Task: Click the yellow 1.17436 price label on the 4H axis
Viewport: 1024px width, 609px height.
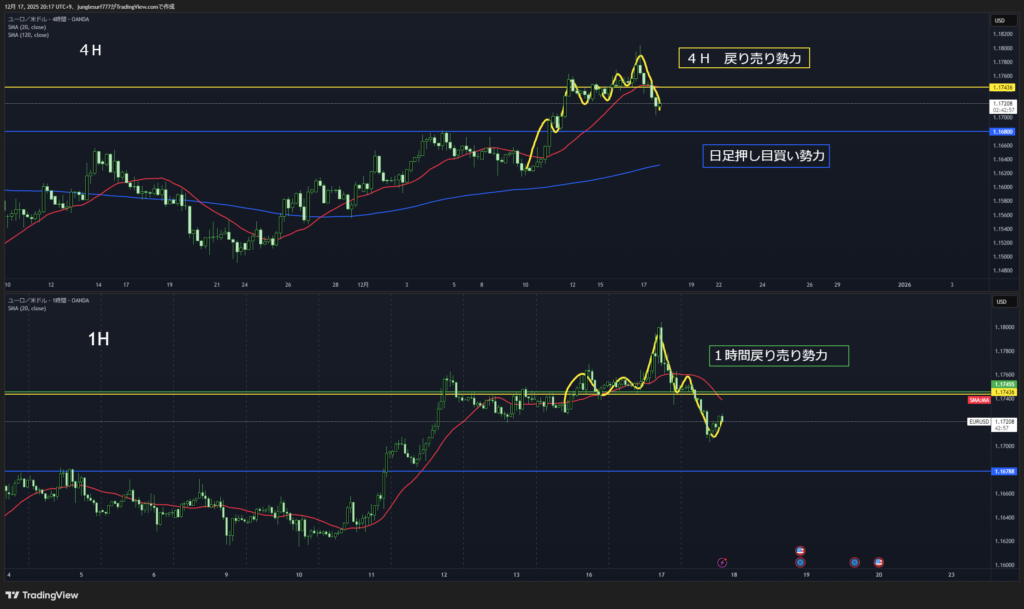Action: [x=1002, y=88]
